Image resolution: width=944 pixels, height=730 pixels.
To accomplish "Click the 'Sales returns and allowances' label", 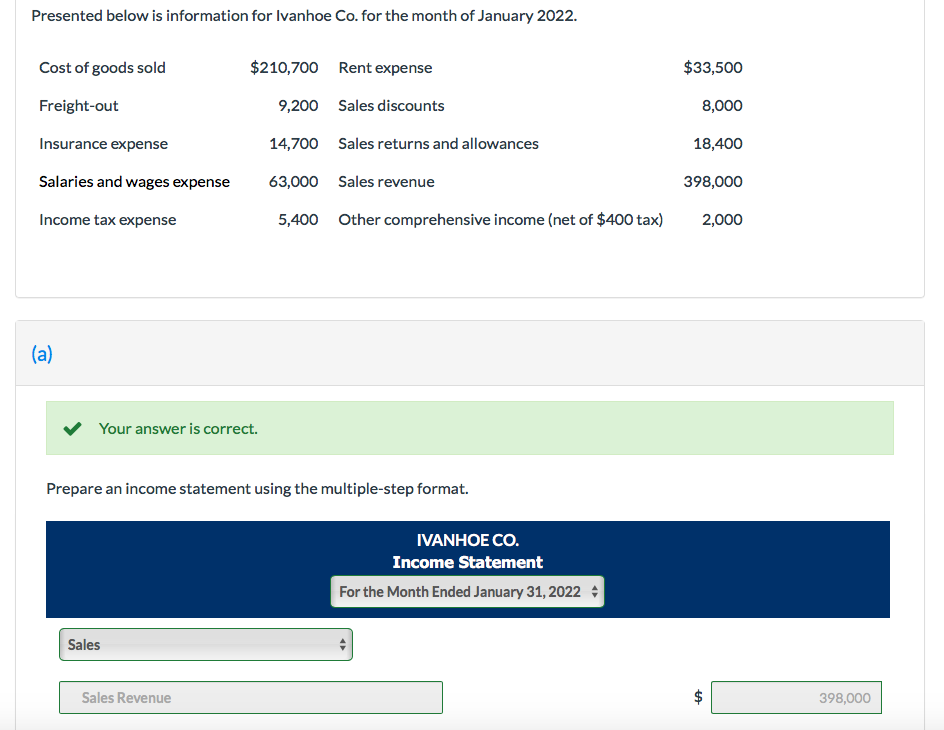I will (x=438, y=144).
